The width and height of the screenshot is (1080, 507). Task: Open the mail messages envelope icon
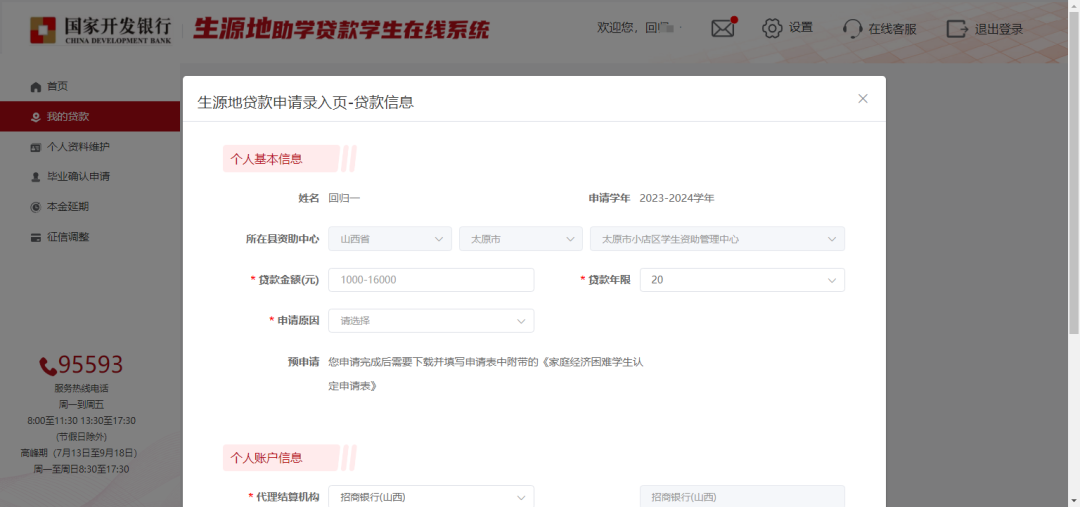[x=723, y=28]
